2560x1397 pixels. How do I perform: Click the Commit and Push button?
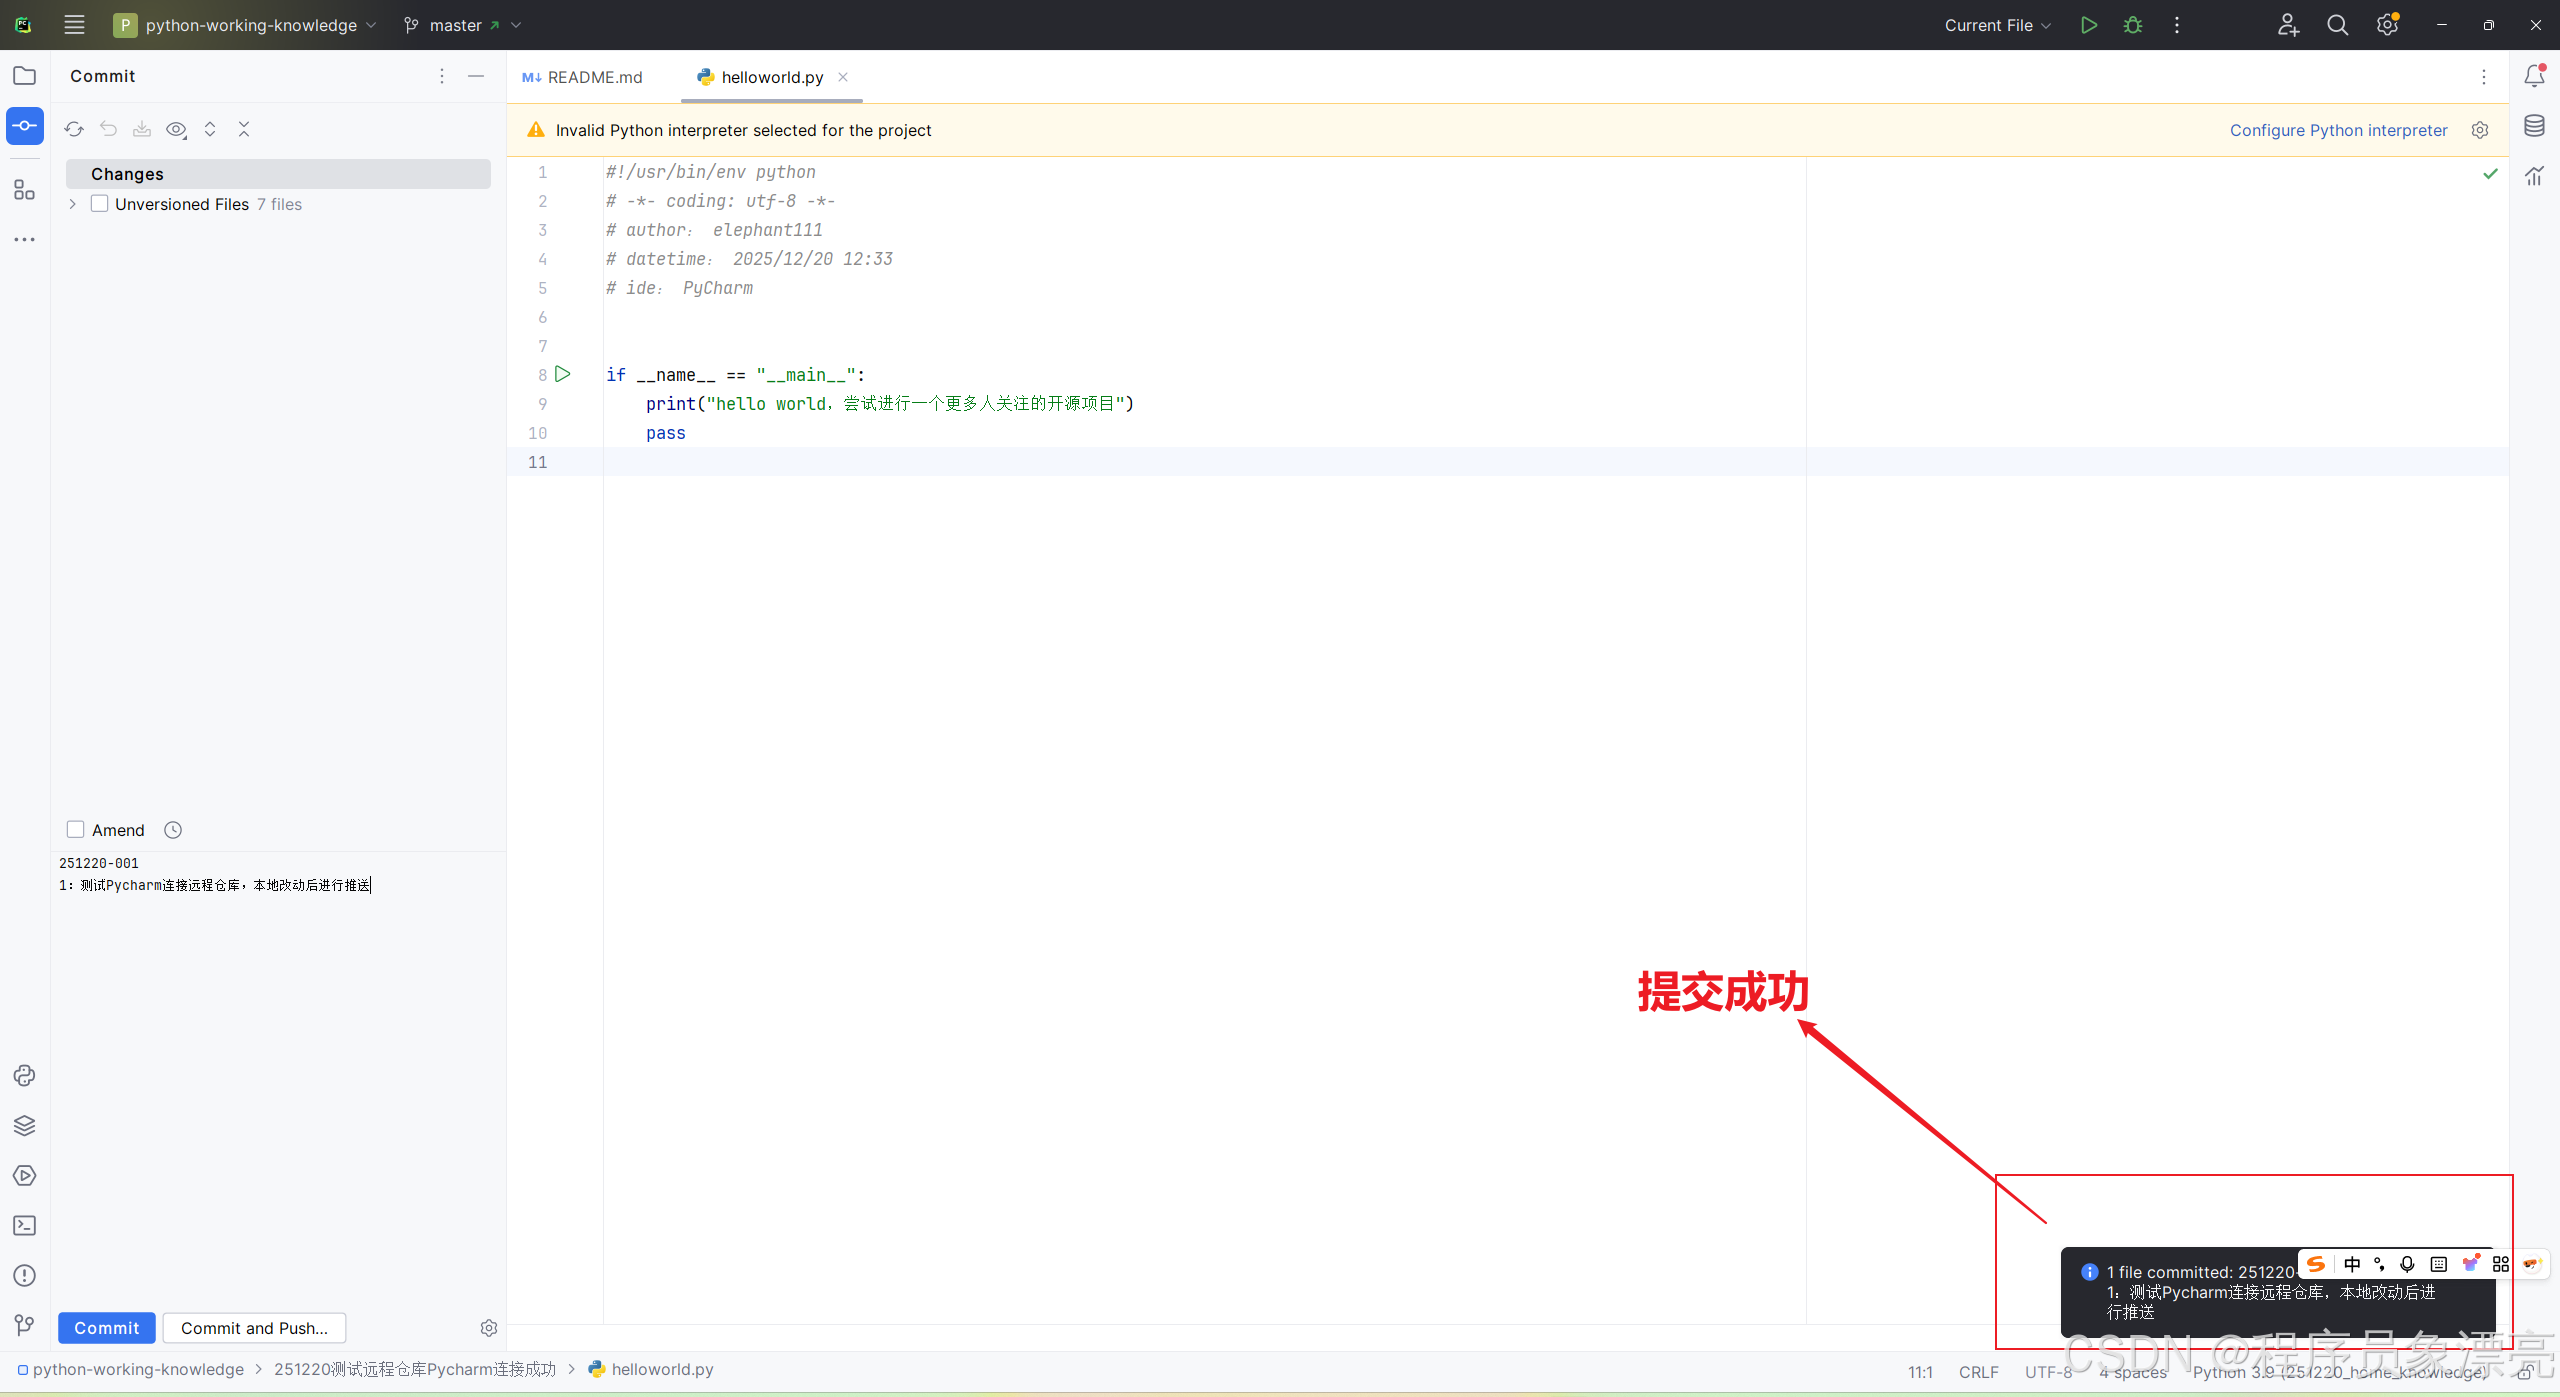[254, 1327]
